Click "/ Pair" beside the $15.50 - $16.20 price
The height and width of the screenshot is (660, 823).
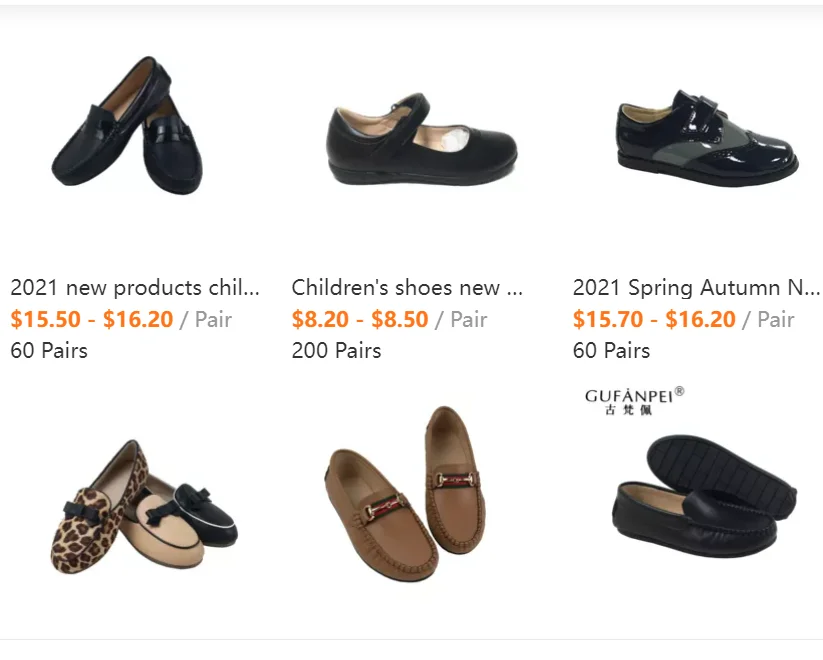pos(206,320)
